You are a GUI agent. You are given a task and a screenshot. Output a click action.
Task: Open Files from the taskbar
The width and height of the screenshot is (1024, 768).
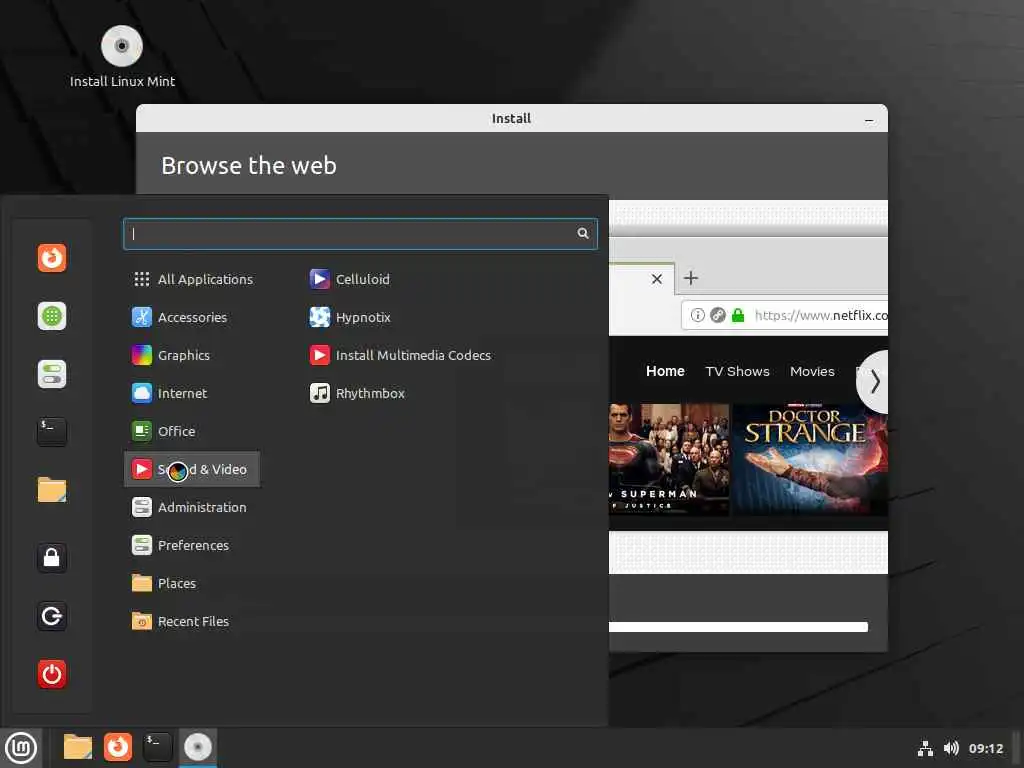click(78, 747)
